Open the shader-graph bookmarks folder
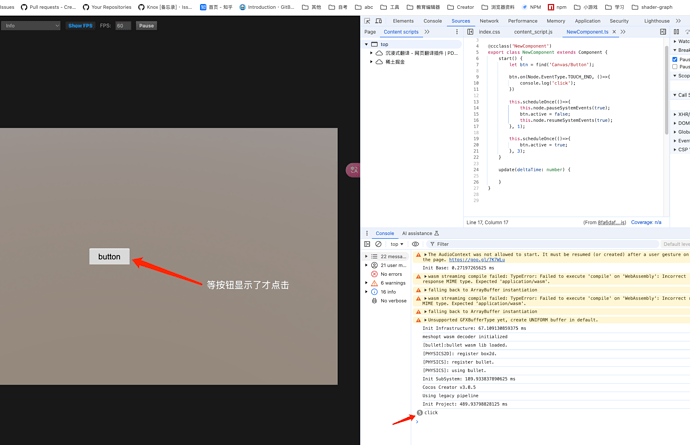The width and height of the screenshot is (690, 445). pos(652,7)
